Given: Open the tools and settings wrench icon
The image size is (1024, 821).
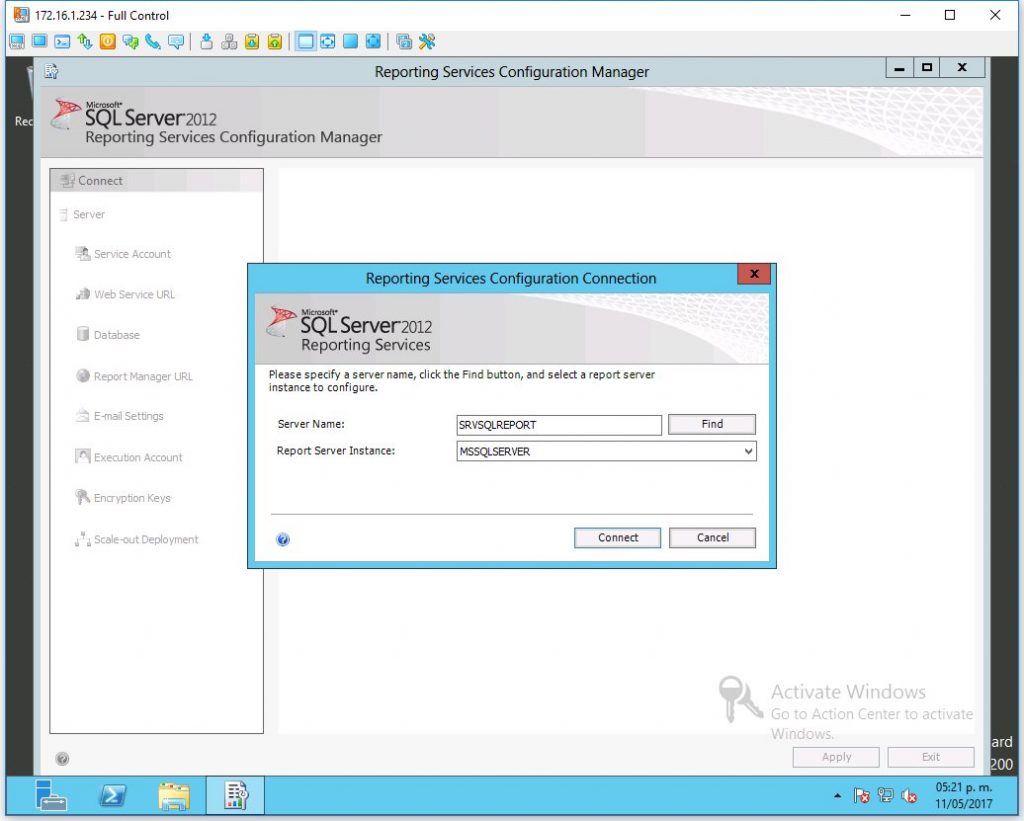Looking at the screenshot, I should [427, 42].
